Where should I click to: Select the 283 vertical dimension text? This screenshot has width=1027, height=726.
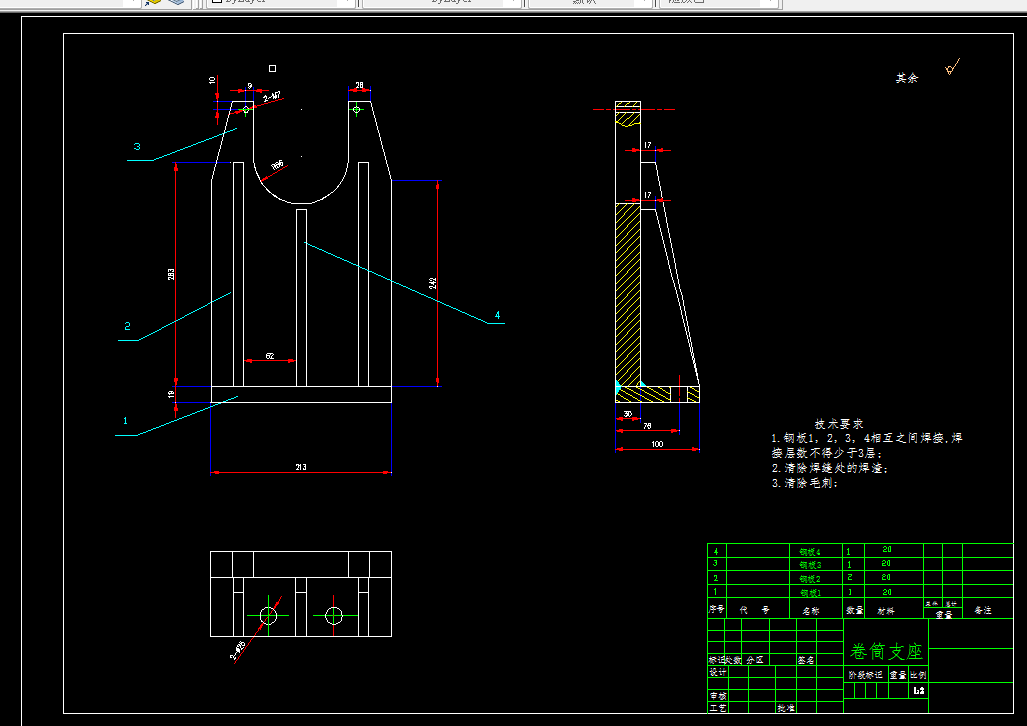pyautogui.click(x=172, y=274)
